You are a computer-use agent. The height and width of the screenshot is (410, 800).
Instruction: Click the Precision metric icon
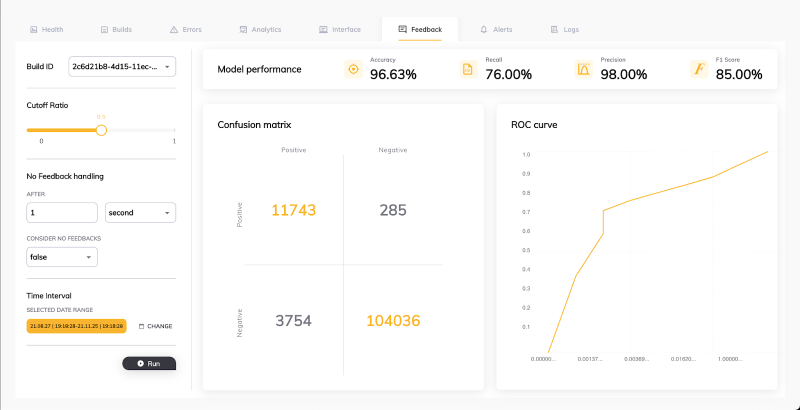(584, 69)
